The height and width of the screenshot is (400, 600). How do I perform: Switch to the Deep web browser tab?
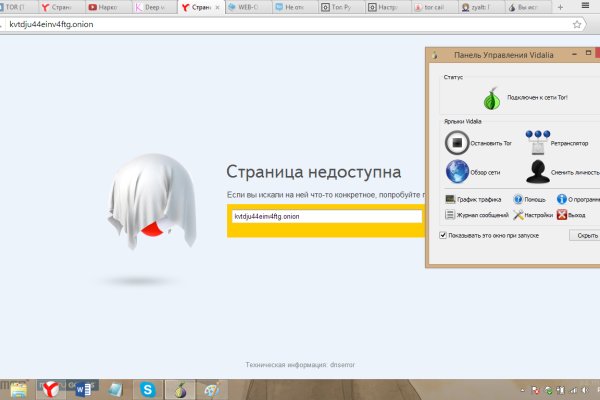155,7
